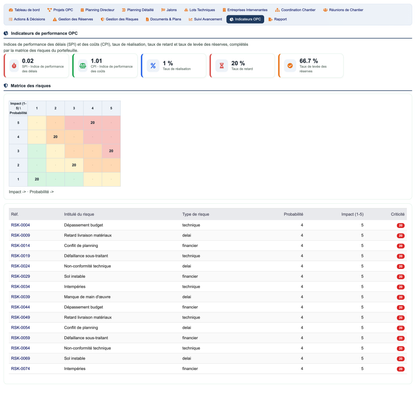
Task: Click the Taux de levée des réserves check icon
Action: (x=290, y=66)
